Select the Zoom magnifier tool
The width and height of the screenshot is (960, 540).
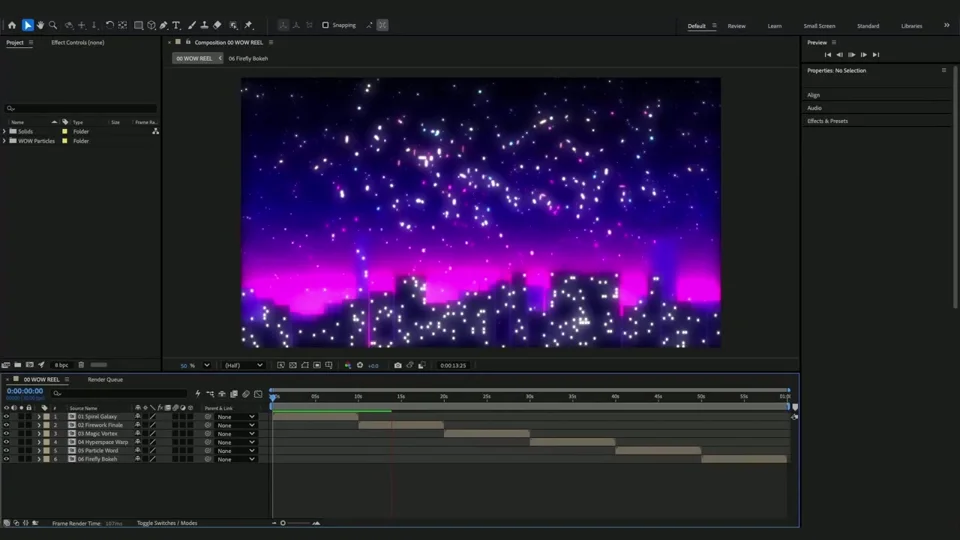(x=53, y=25)
